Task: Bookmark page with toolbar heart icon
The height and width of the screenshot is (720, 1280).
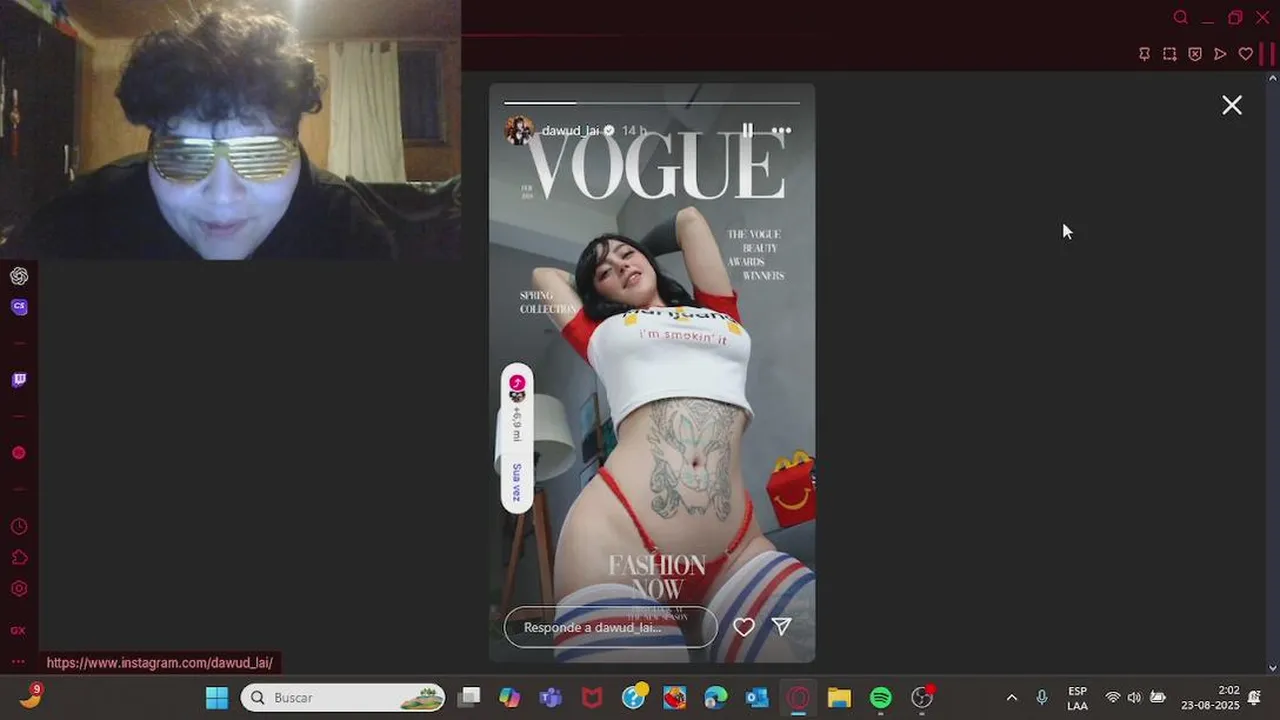Action: [x=1245, y=54]
